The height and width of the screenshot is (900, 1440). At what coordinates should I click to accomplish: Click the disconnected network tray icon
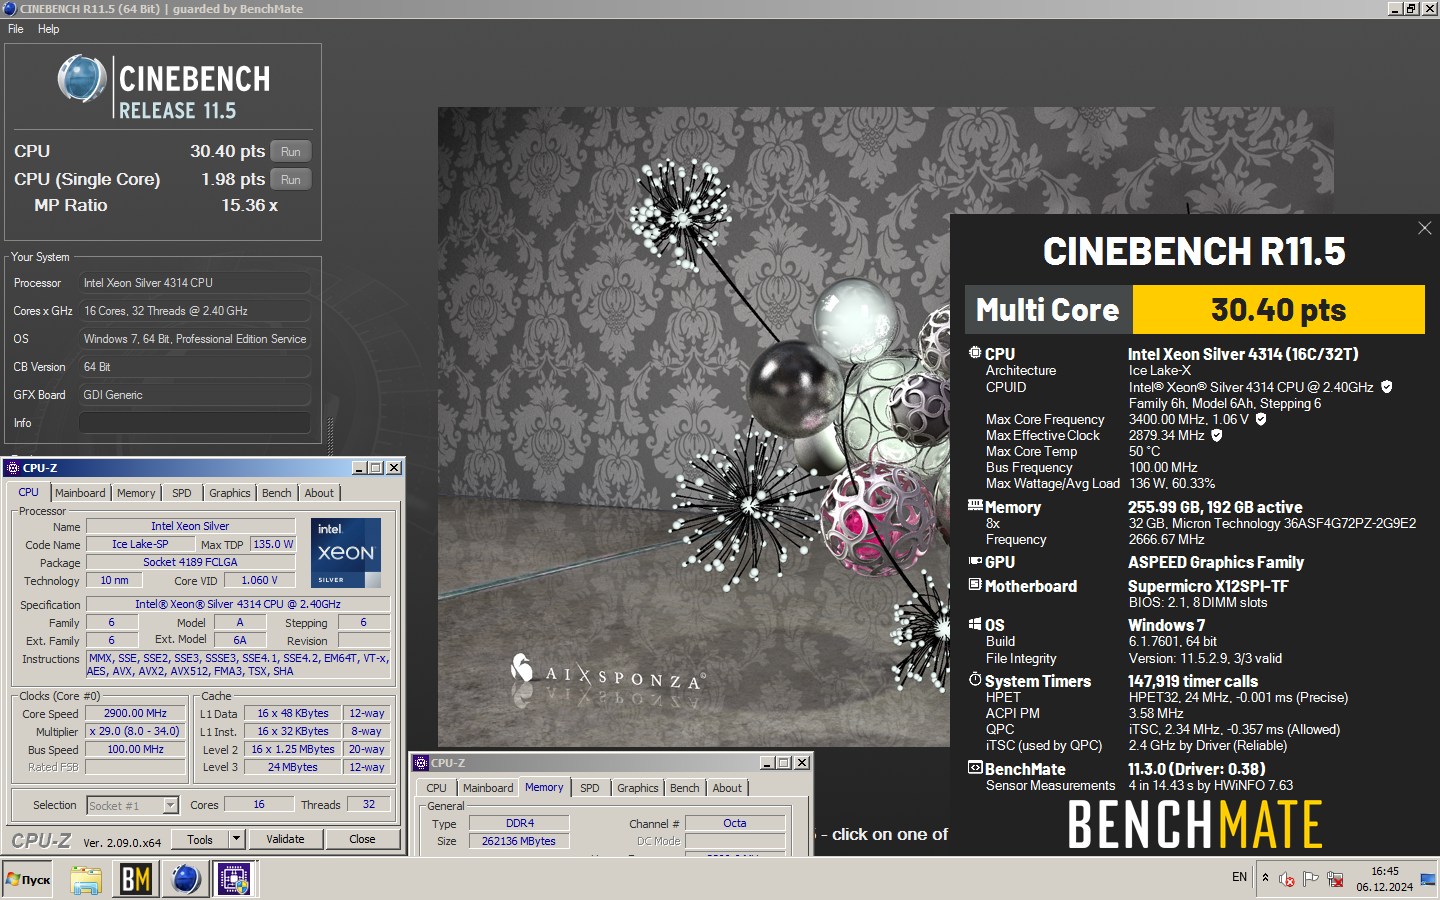click(1335, 879)
